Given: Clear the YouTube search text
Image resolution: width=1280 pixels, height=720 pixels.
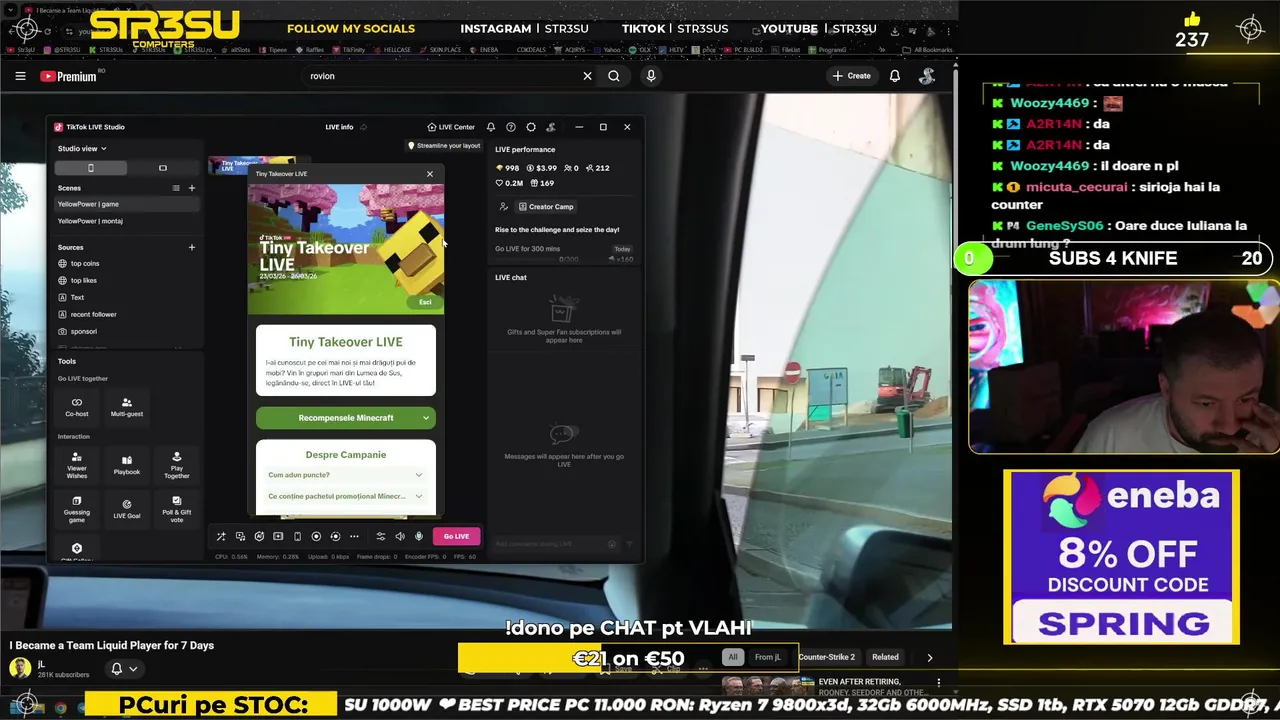Looking at the screenshot, I should point(588,76).
